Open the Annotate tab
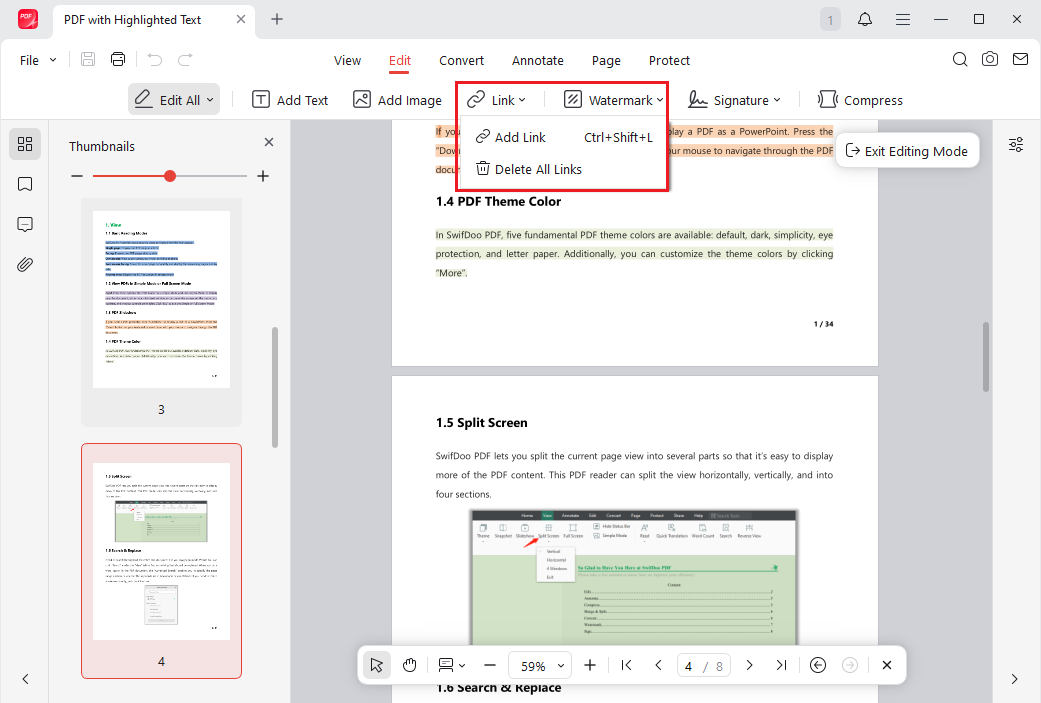The height and width of the screenshot is (703, 1041). (538, 60)
